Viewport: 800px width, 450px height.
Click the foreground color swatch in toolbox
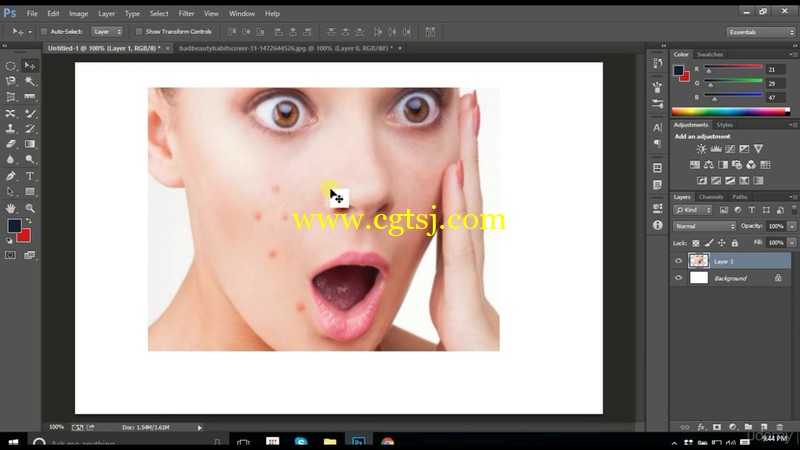(14, 226)
